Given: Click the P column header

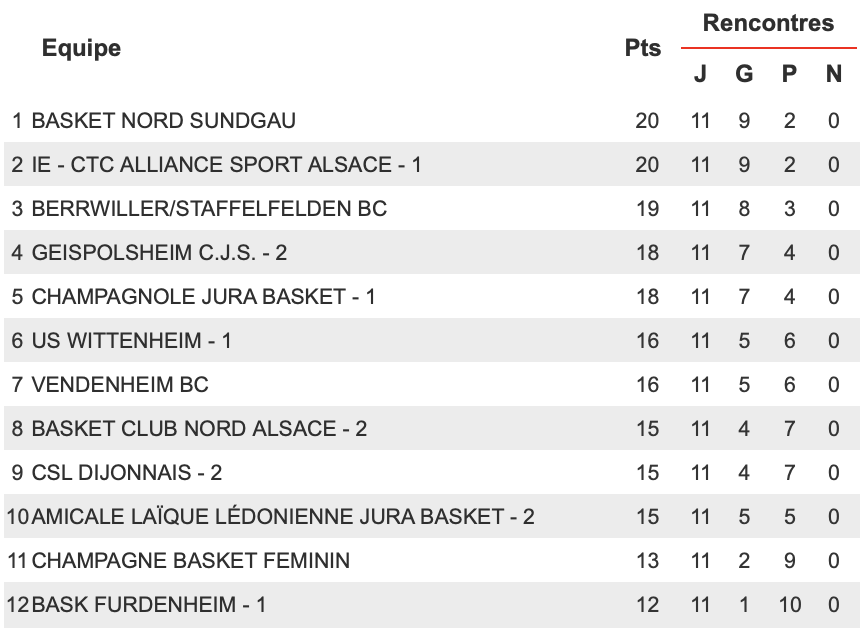Looking at the screenshot, I should [789, 73].
